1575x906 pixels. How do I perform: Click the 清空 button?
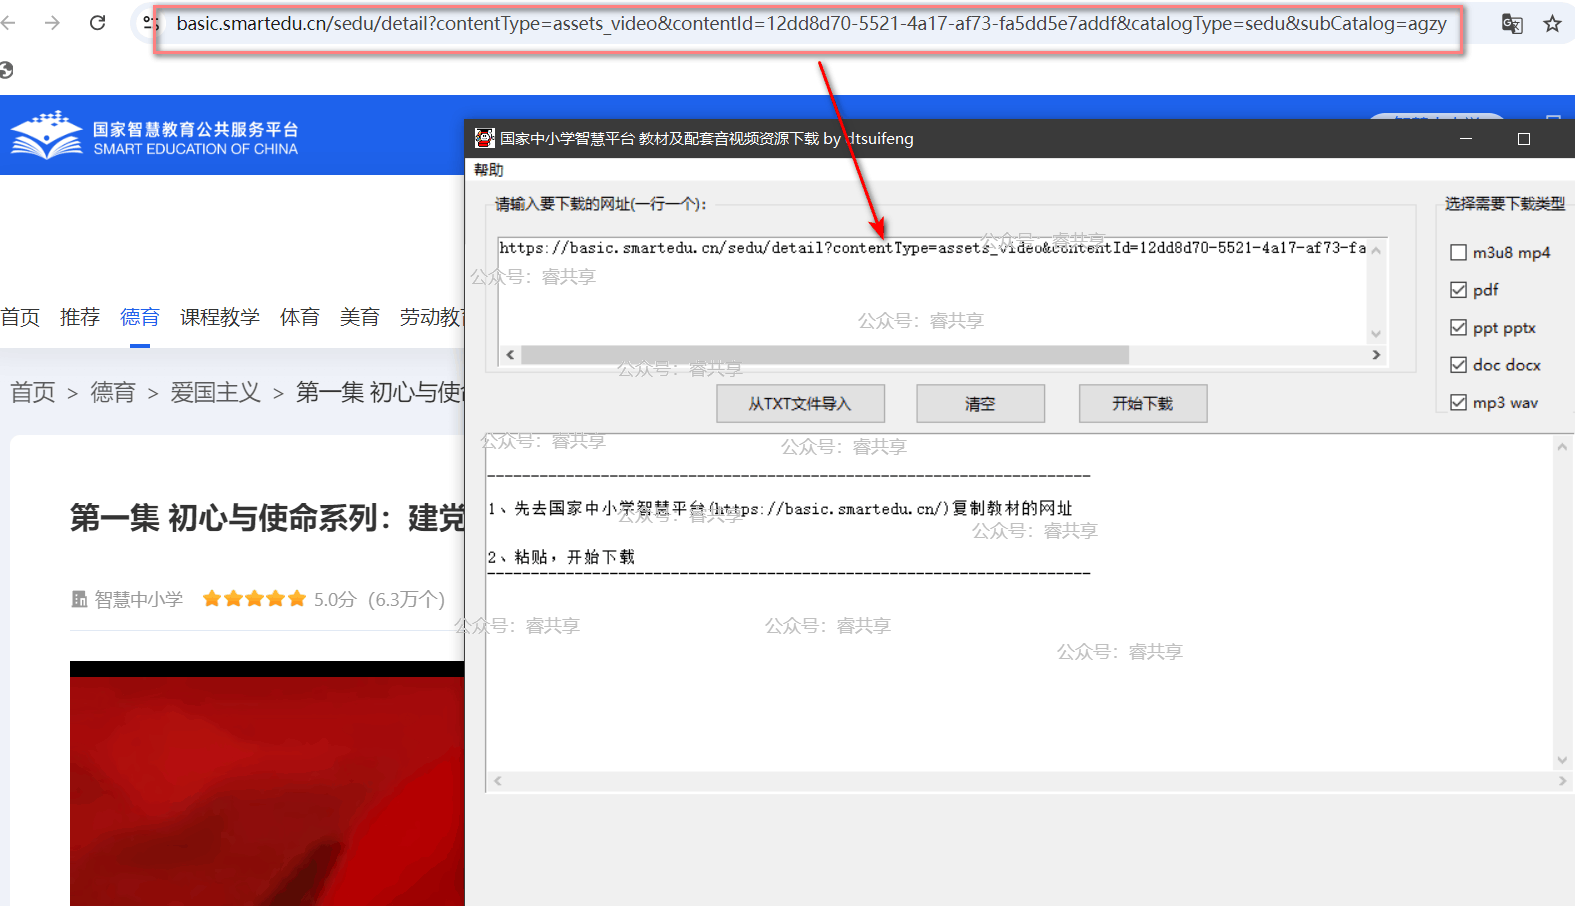pyautogui.click(x=980, y=404)
